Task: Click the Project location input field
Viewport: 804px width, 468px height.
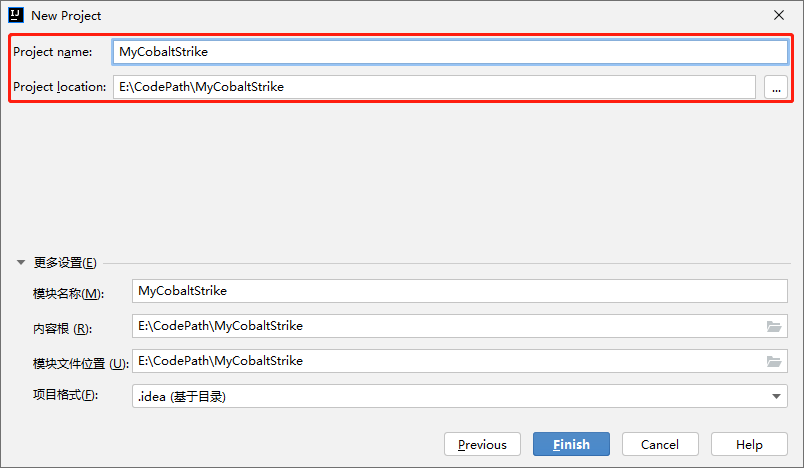Action: coord(434,87)
